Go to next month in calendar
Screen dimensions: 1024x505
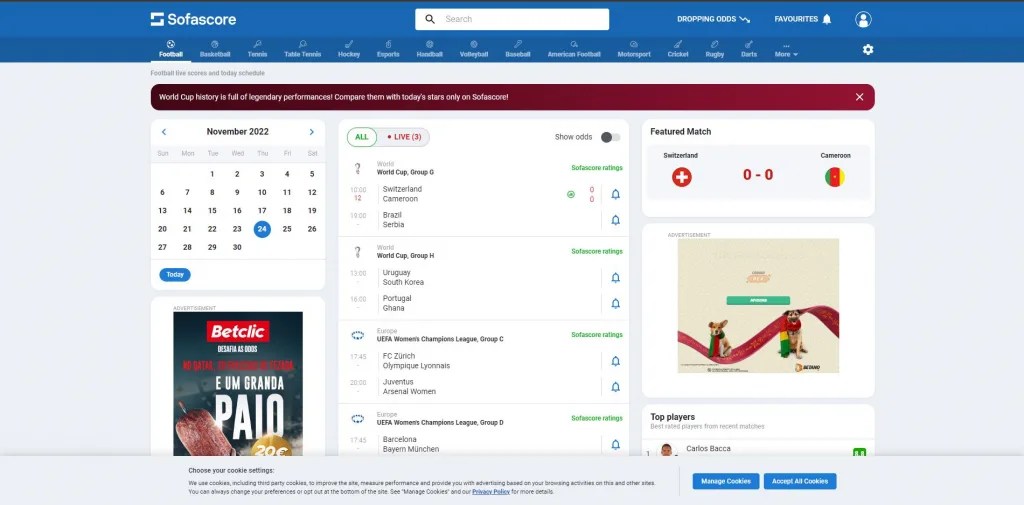312,132
